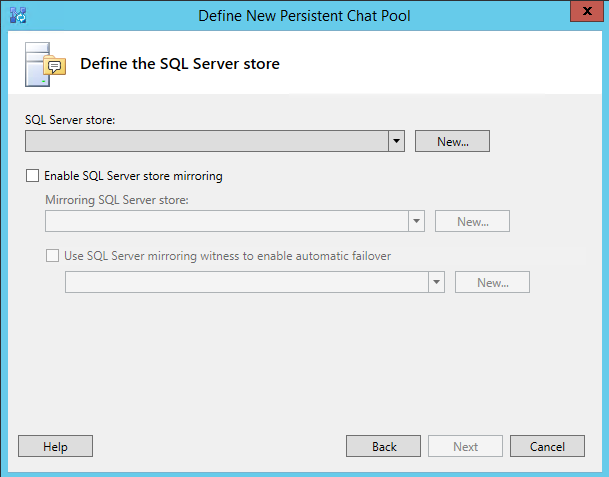The height and width of the screenshot is (477, 609).
Task: Create a New SQL Server store
Action: click(x=452, y=141)
